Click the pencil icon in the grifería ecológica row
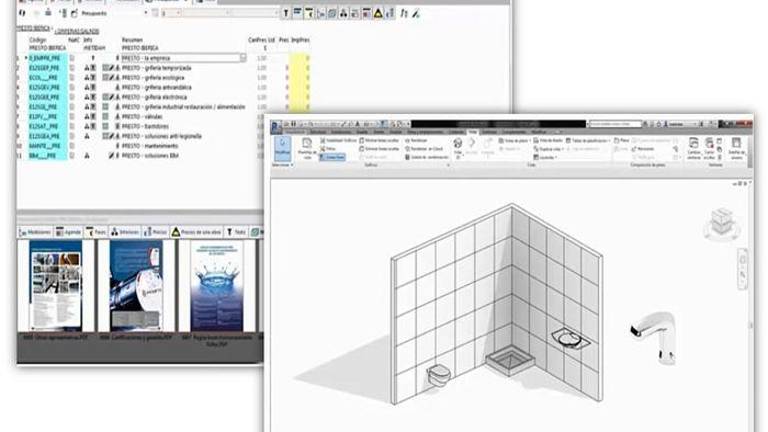 coord(112,77)
